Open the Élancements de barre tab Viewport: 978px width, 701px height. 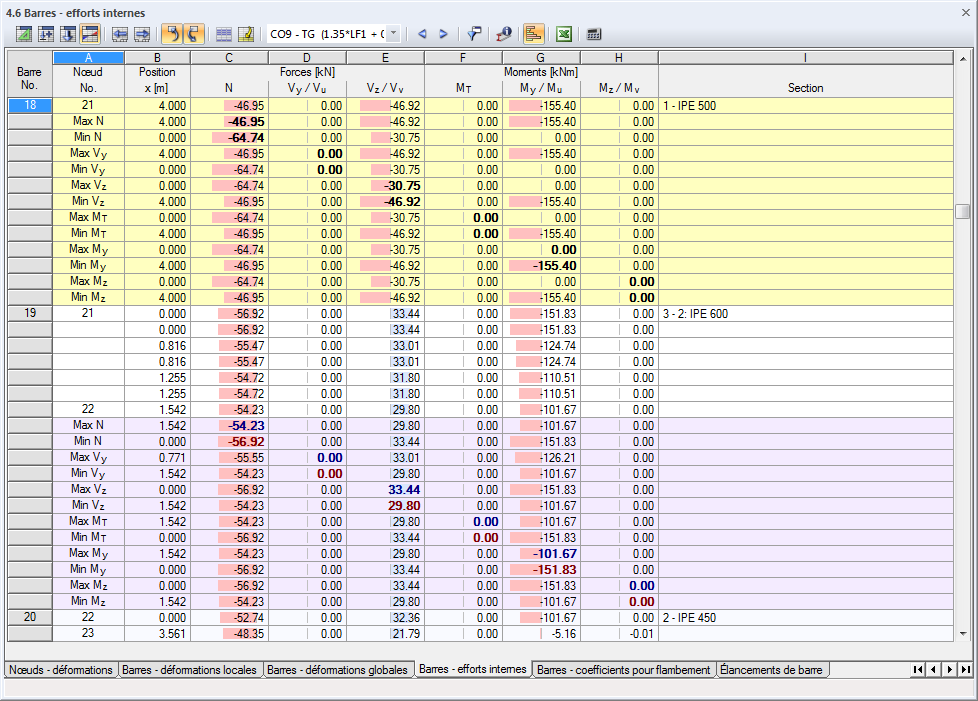771,670
